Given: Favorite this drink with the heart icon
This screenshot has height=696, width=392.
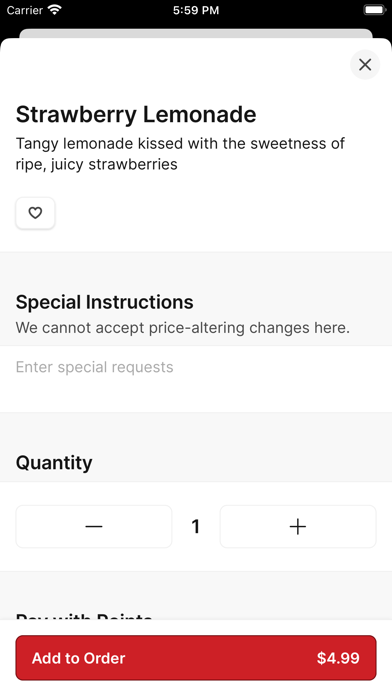Looking at the screenshot, I should pyautogui.click(x=35, y=213).
